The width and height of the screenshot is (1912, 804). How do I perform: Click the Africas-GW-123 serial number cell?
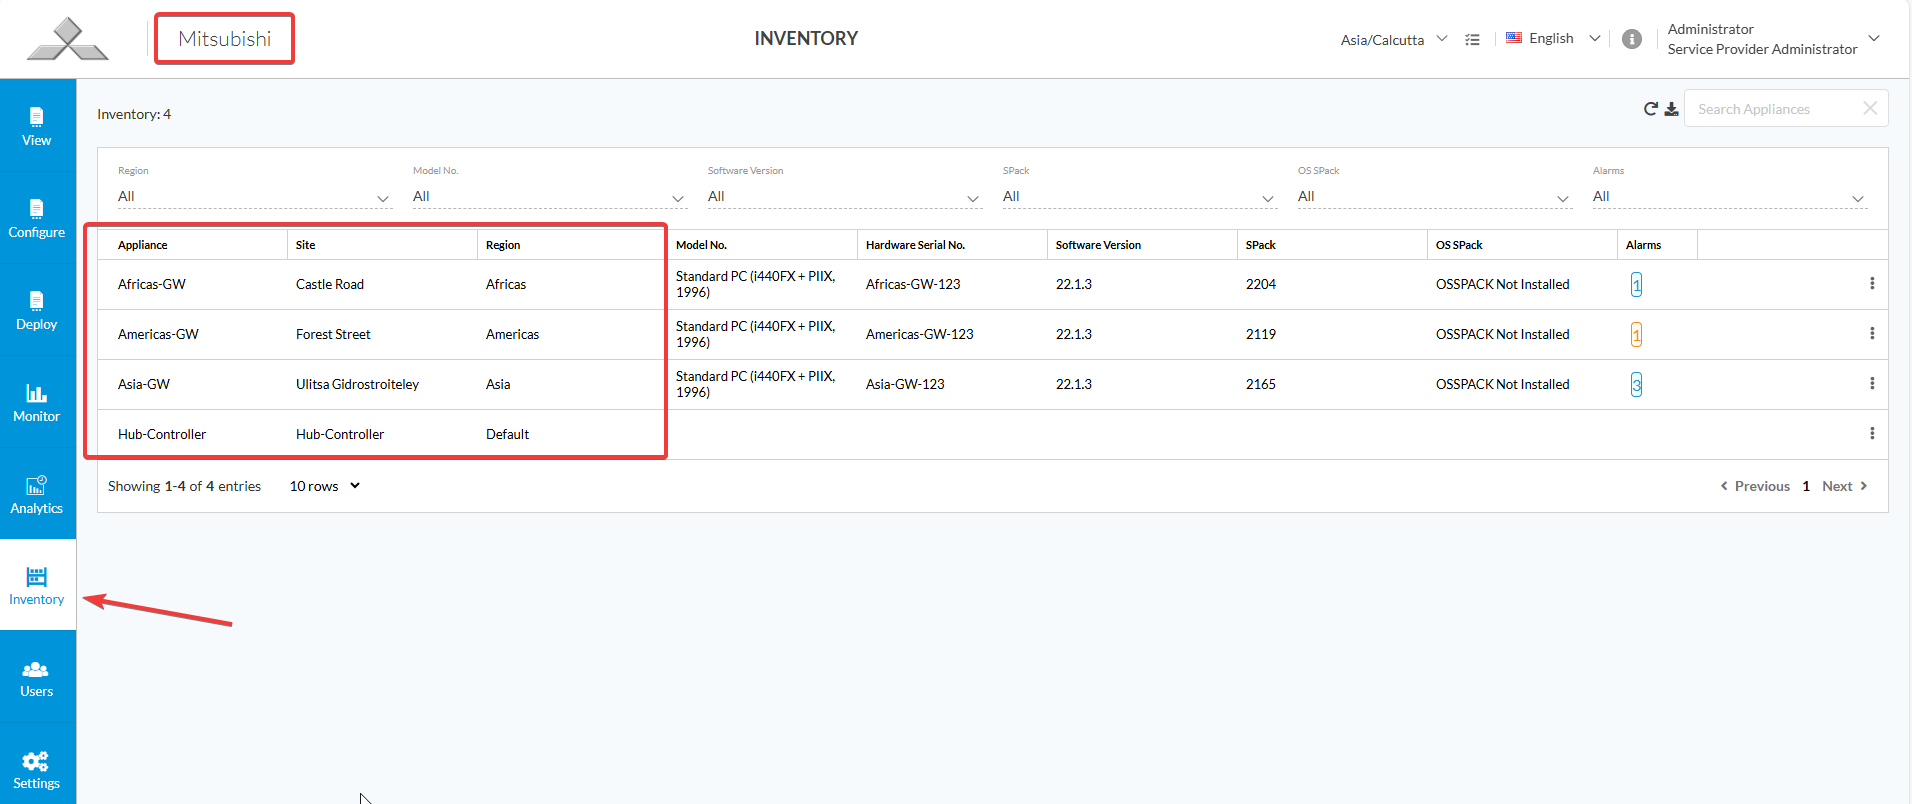913,284
